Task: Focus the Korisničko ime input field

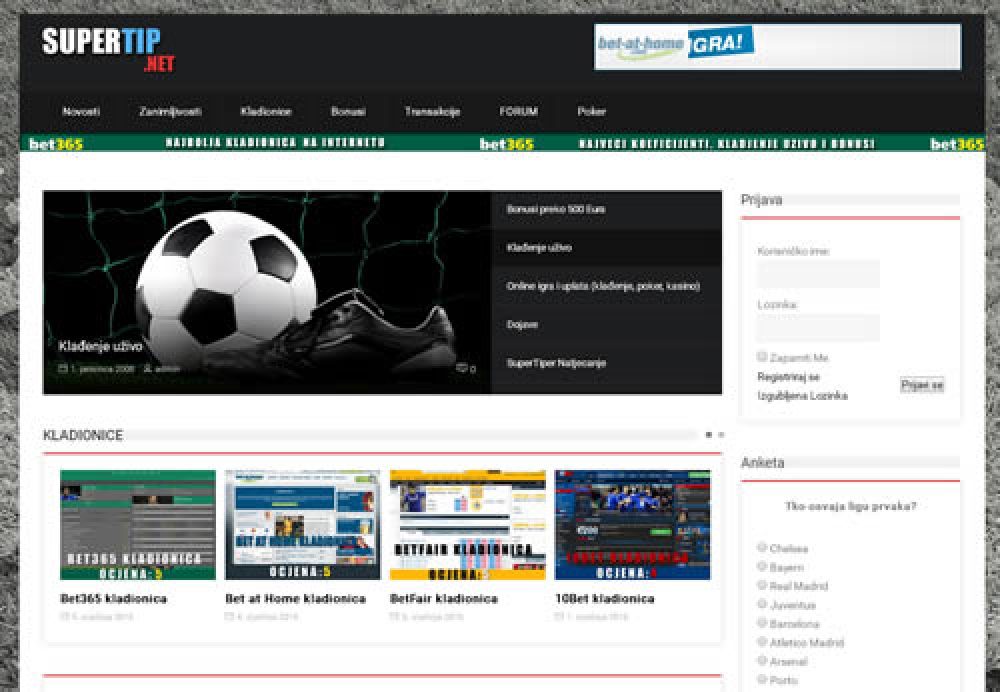Action: (x=818, y=274)
